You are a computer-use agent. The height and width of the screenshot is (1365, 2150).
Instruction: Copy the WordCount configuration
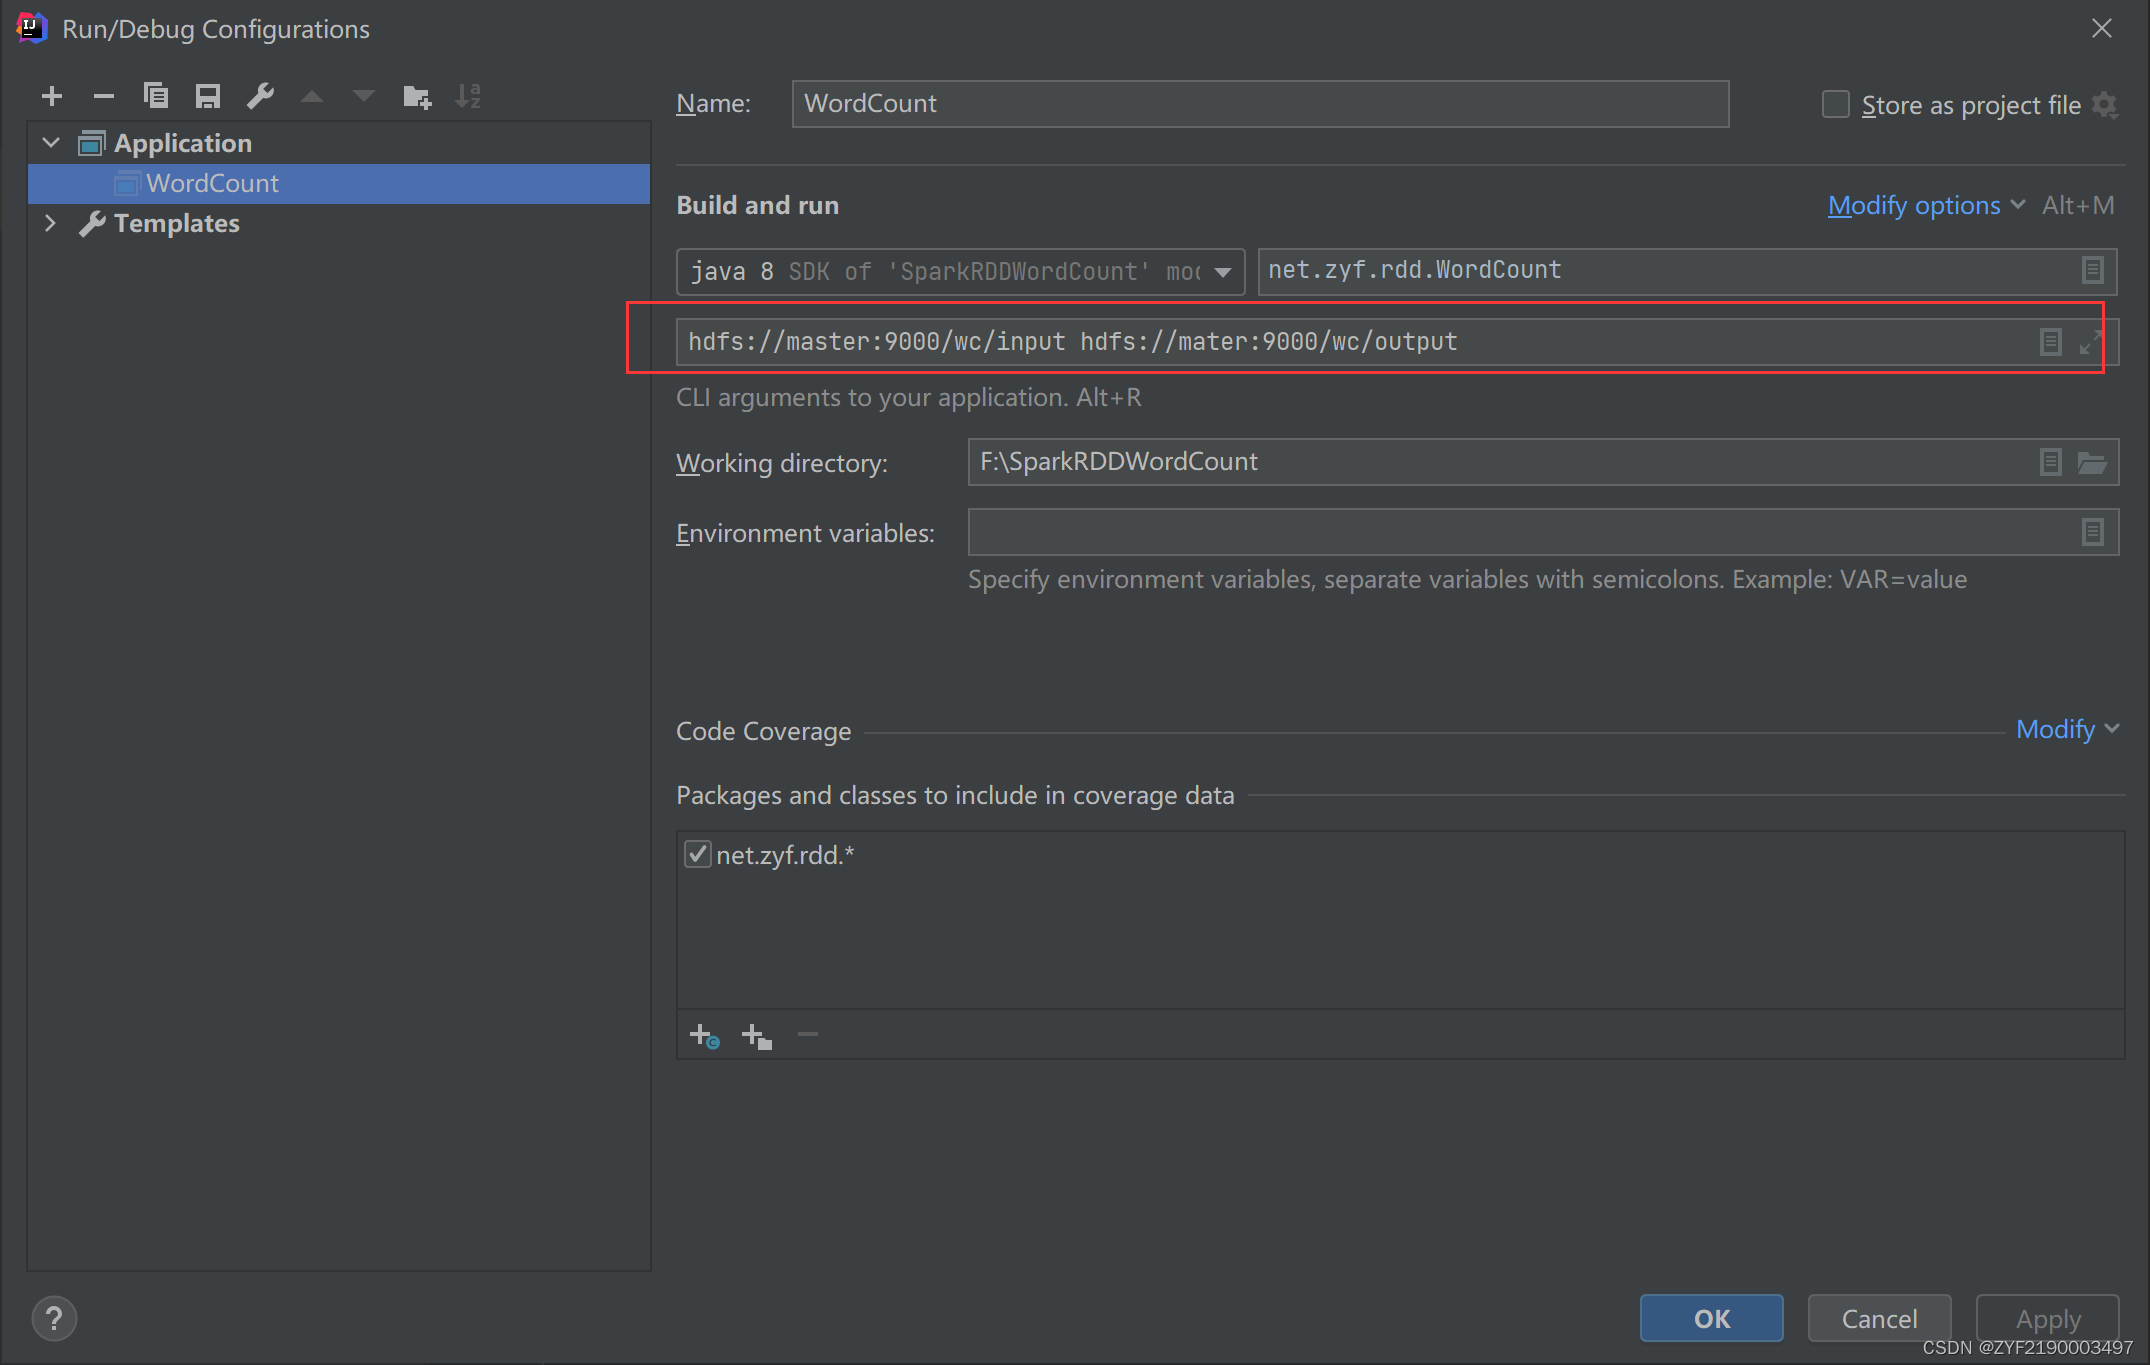click(156, 96)
